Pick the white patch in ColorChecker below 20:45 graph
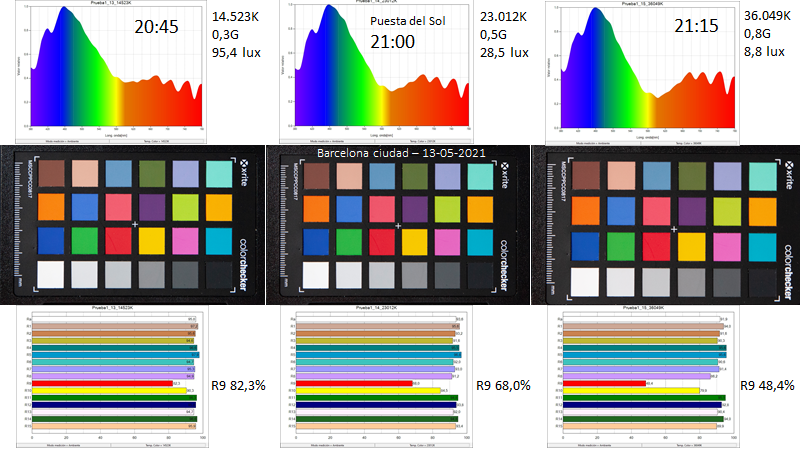 [51, 274]
